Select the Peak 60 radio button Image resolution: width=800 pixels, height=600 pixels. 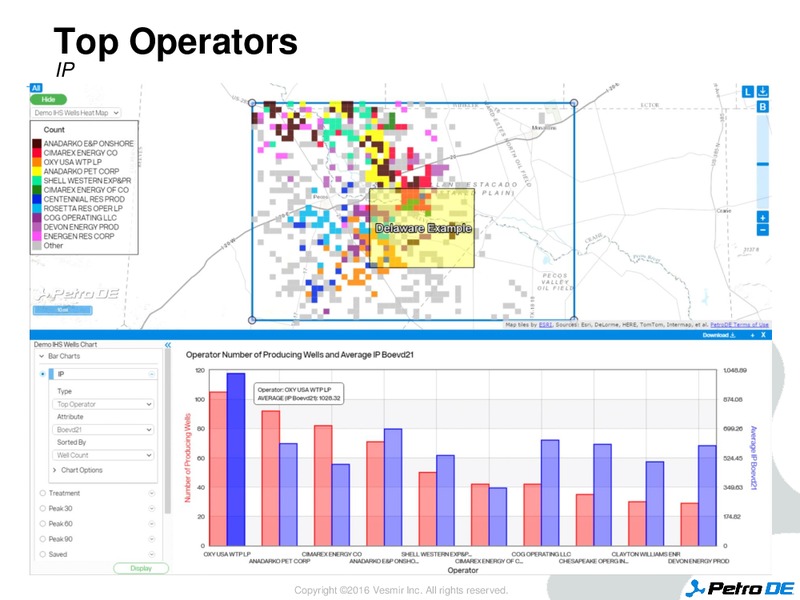[x=42, y=523]
